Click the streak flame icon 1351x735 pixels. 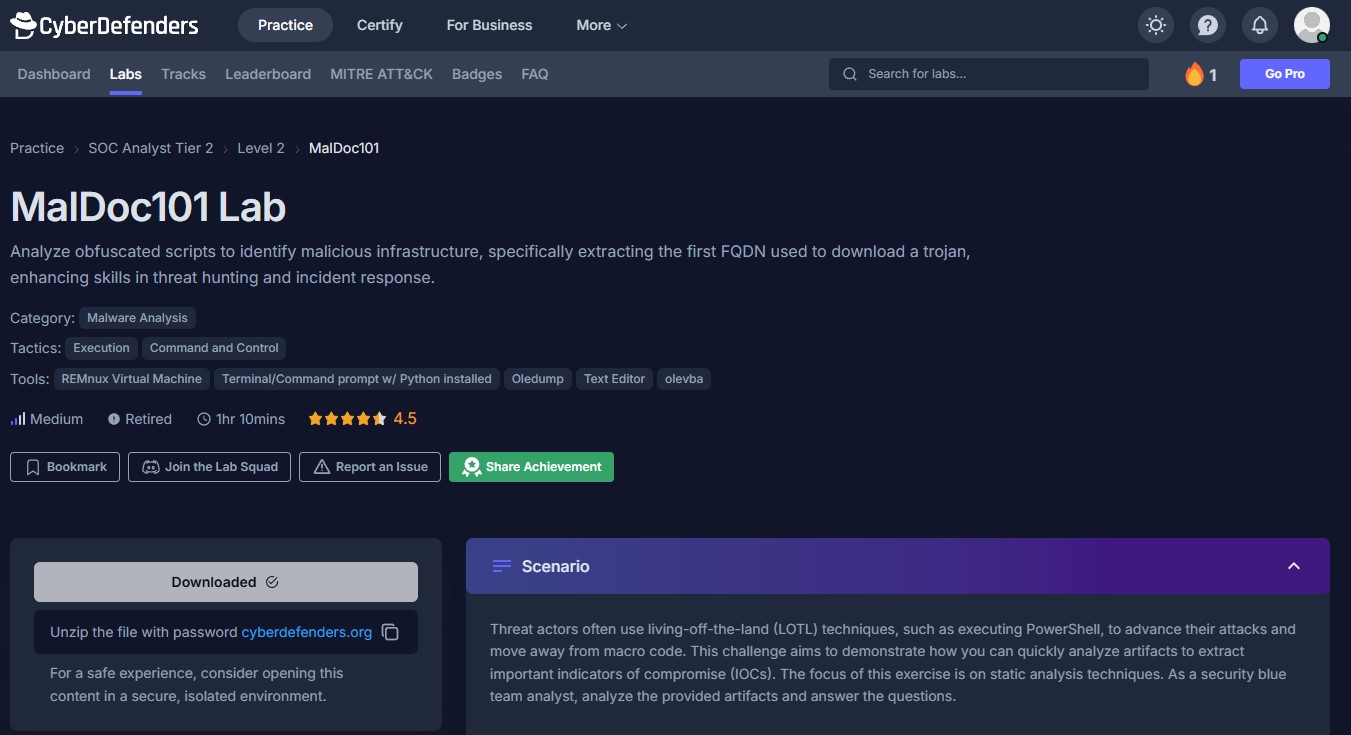(1194, 74)
